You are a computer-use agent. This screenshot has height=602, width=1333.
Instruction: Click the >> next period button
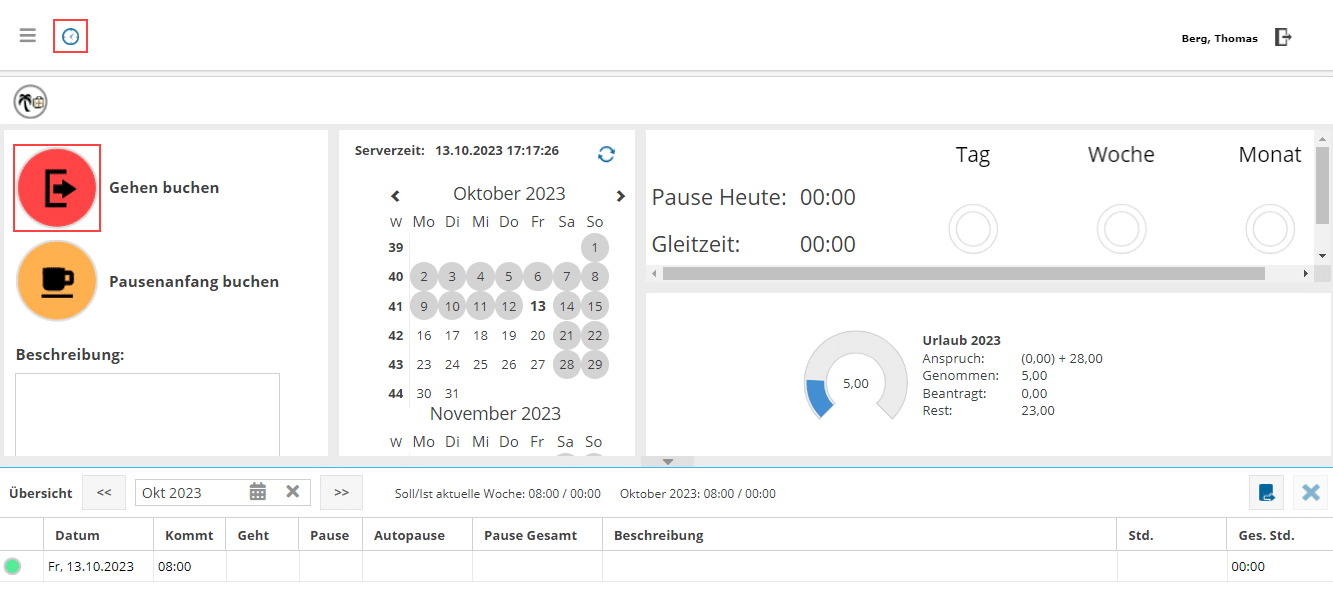click(x=341, y=492)
